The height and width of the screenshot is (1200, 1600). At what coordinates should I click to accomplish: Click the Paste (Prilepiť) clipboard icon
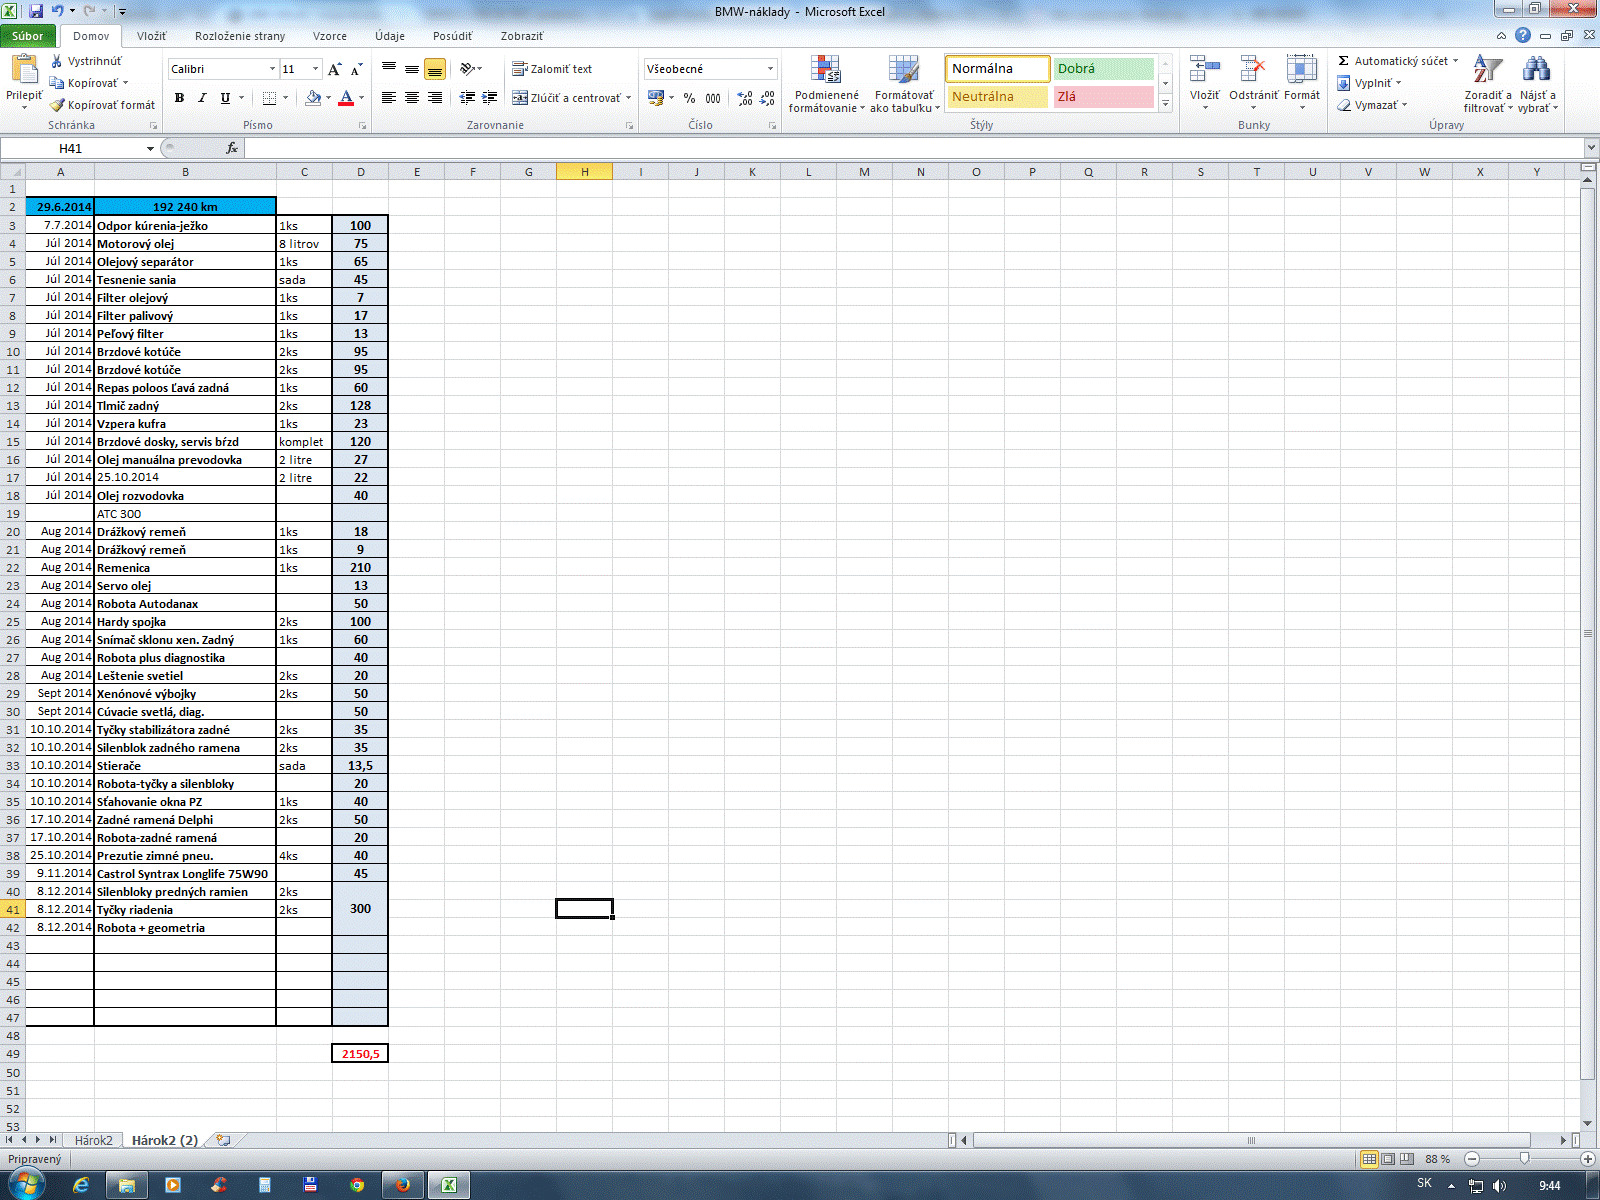(24, 70)
